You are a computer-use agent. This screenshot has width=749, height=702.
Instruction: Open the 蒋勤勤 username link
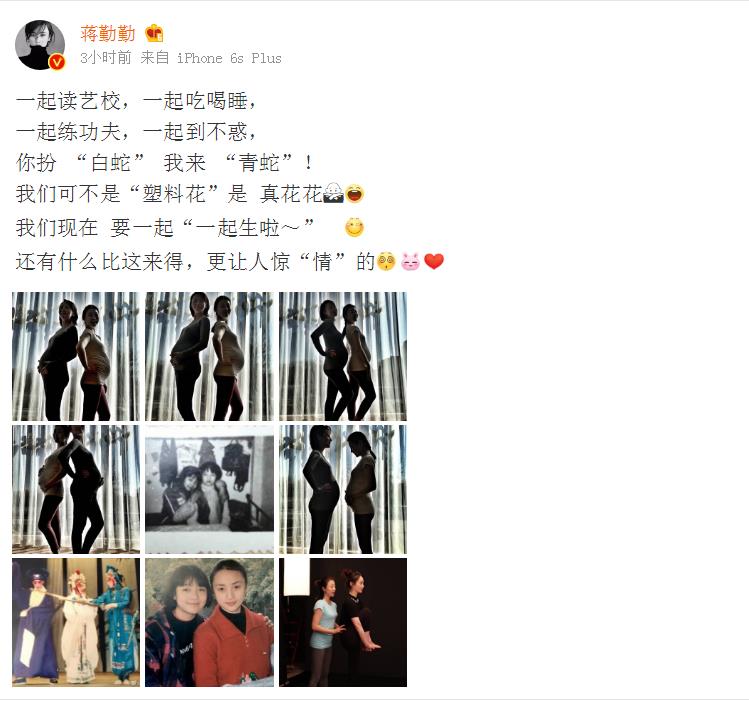pos(108,33)
